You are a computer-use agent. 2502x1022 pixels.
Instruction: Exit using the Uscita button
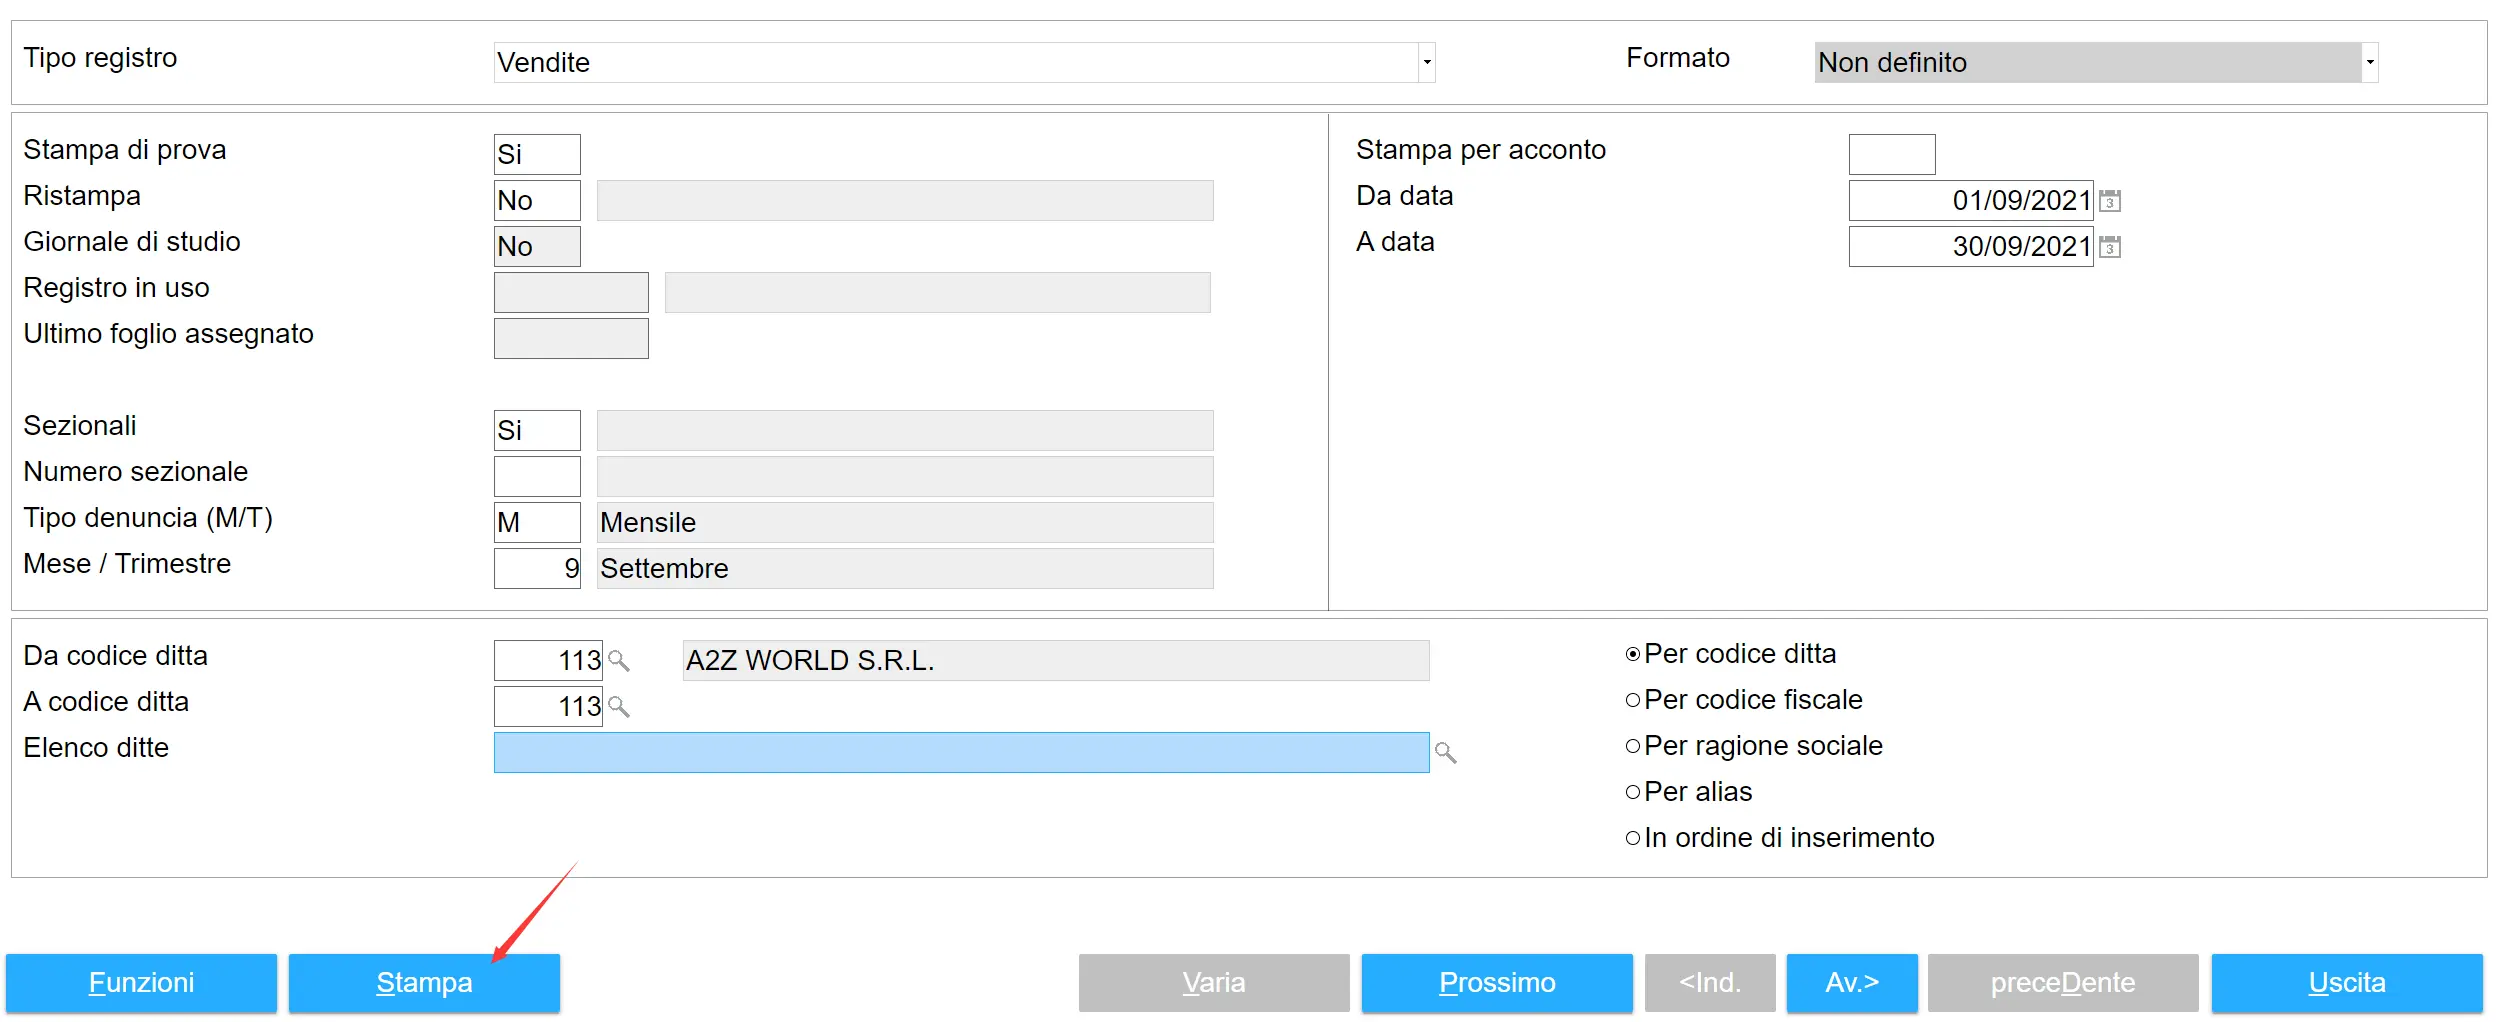2346,983
